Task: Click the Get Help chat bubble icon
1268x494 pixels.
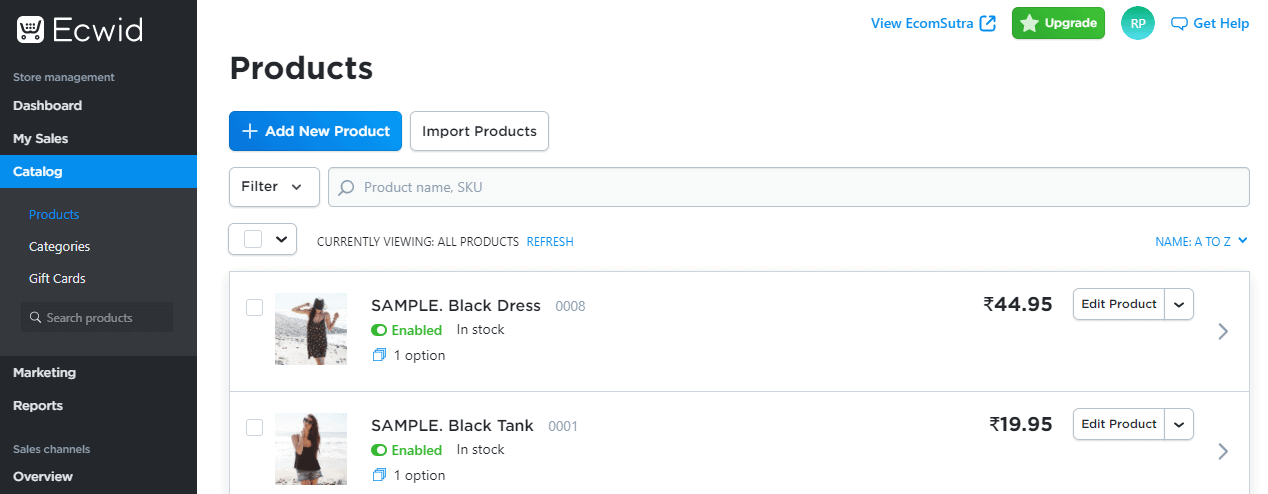Action: tap(1179, 24)
